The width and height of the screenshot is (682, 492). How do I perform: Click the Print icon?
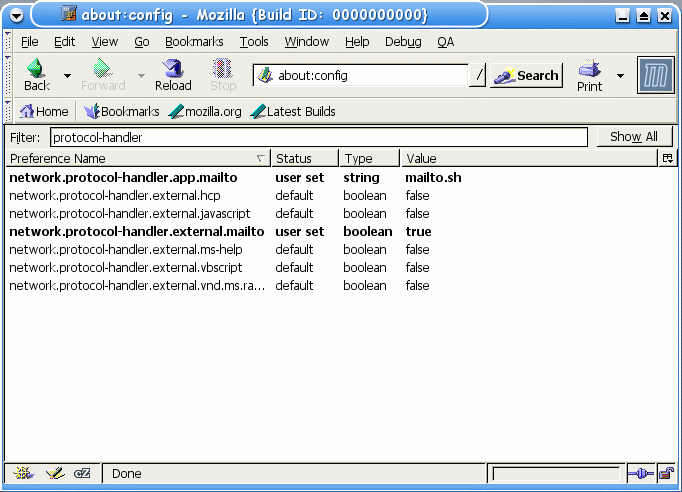(590, 76)
